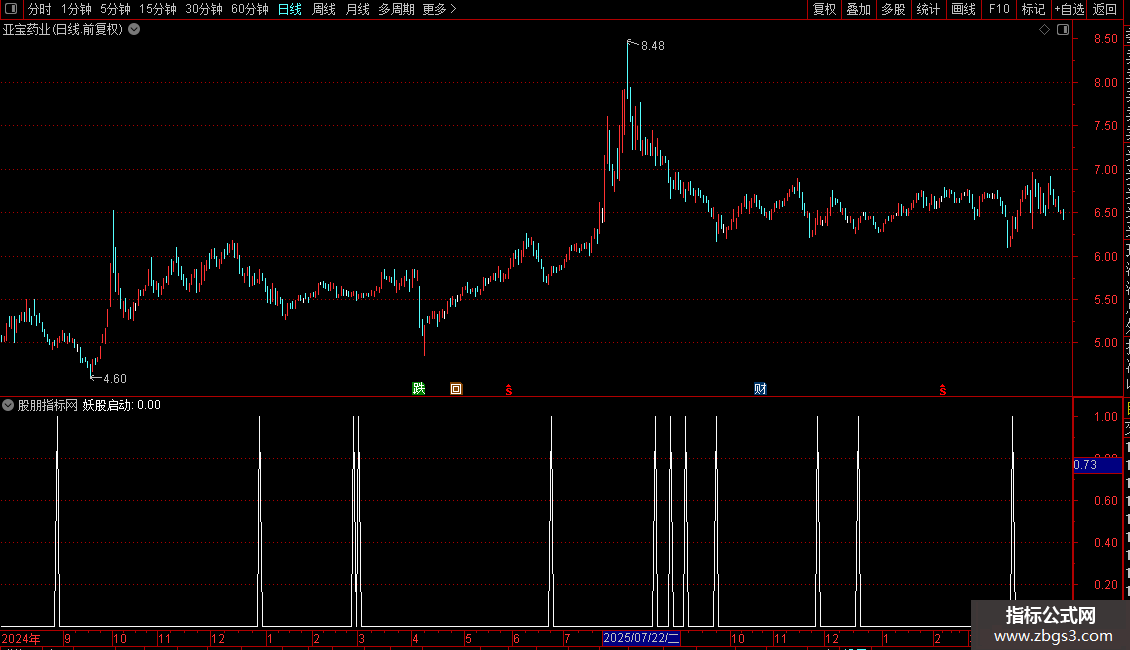Expand the indicator panel dropdown circle
Screen dimensions: 1130x650
(x=8, y=405)
